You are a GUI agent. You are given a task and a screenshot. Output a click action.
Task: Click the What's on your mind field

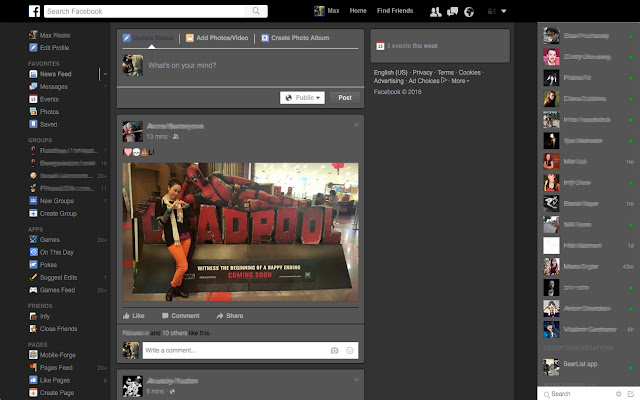click(x=252, y=65)
